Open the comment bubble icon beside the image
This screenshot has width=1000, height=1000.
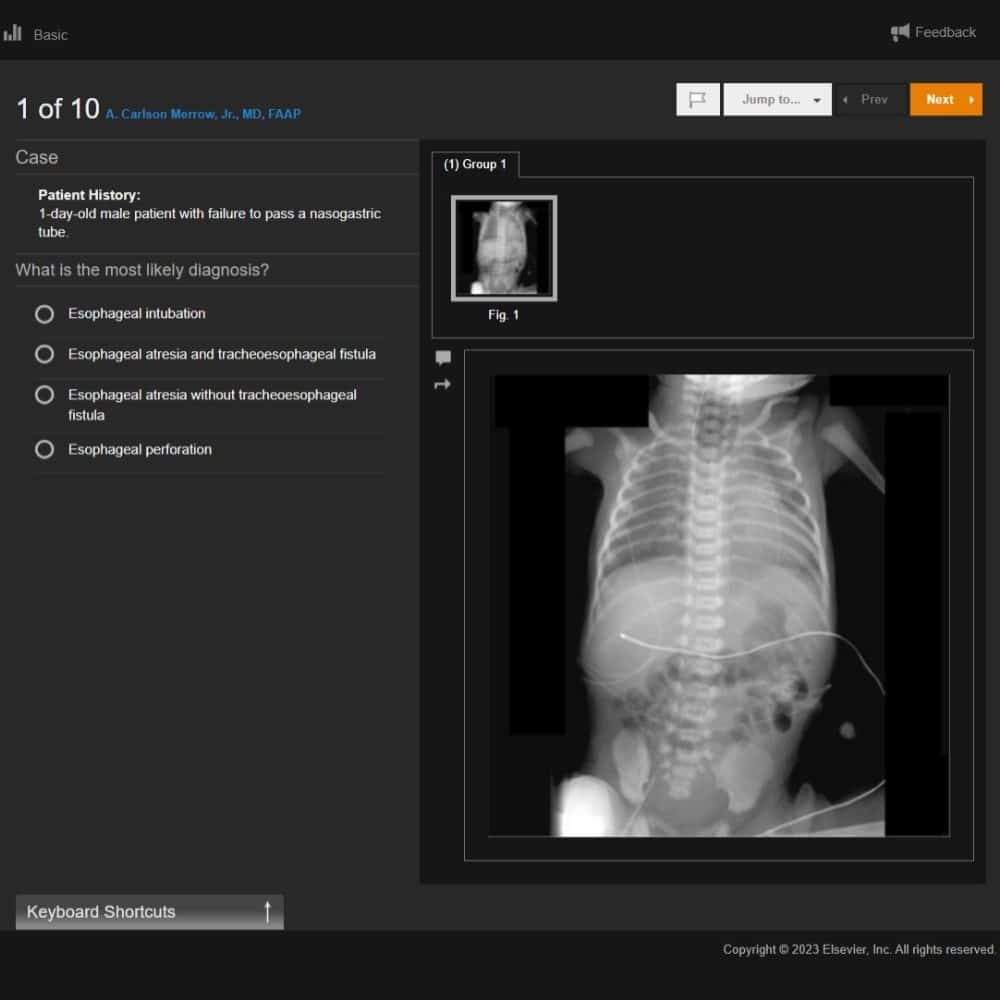pyautogui.click(x=443, y=358)
